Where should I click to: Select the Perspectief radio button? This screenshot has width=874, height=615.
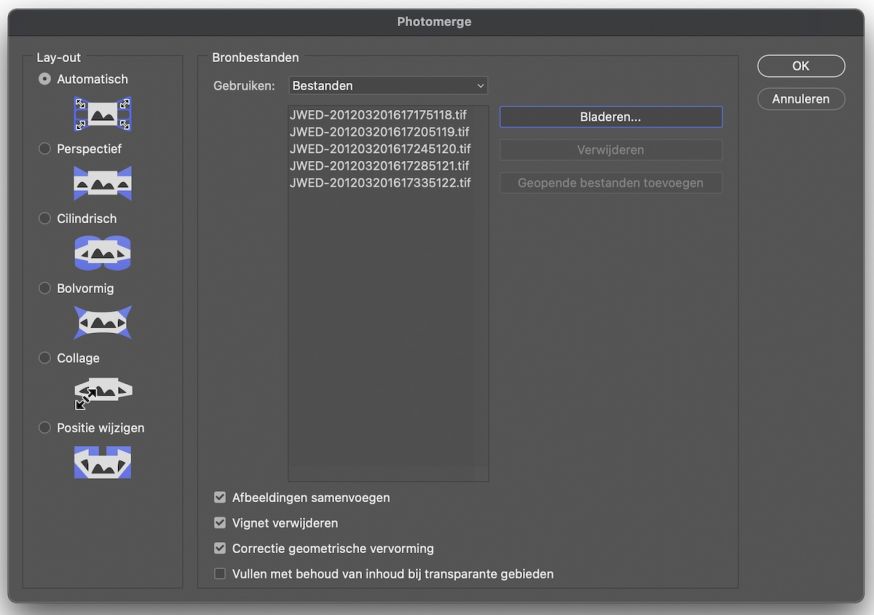click(45, 148)
